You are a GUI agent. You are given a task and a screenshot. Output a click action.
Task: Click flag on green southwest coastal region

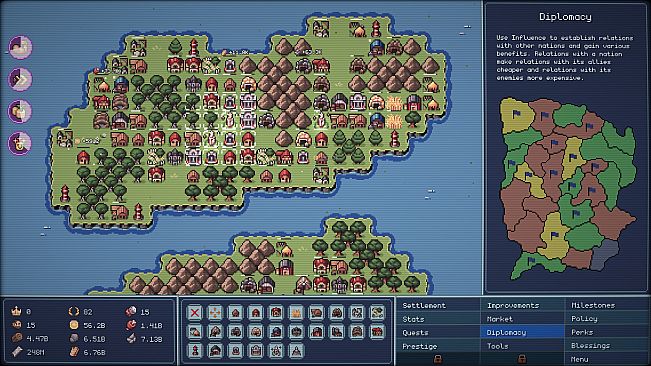tap(531, 261)
